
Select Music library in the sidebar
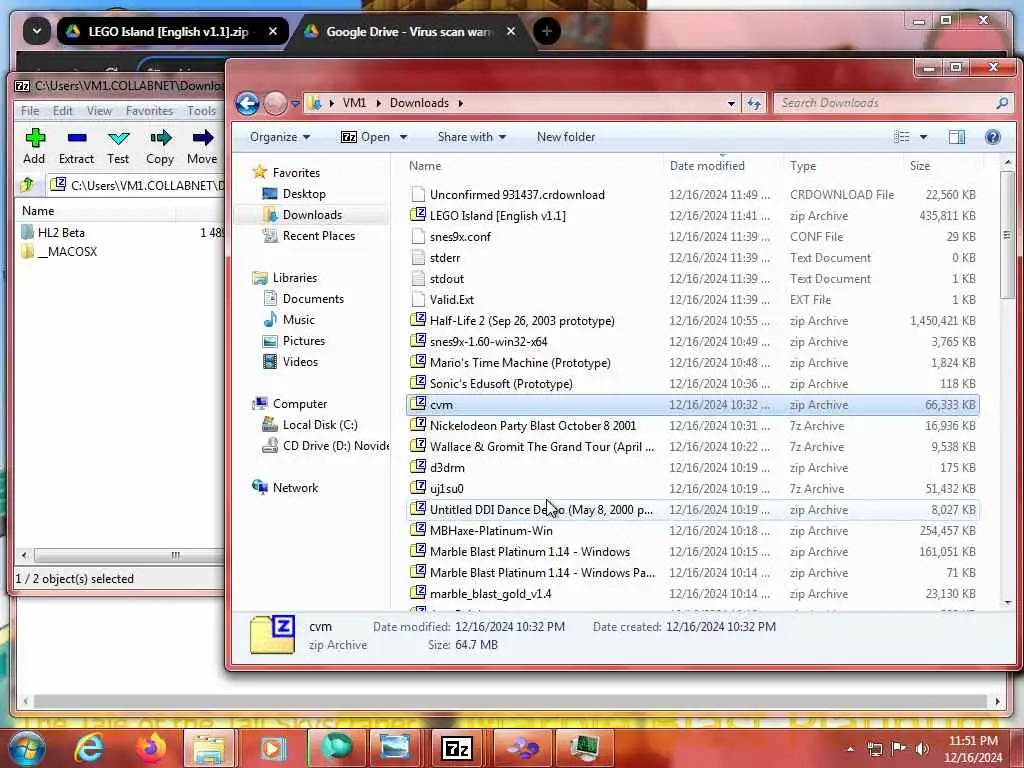(x=298, y=319)
